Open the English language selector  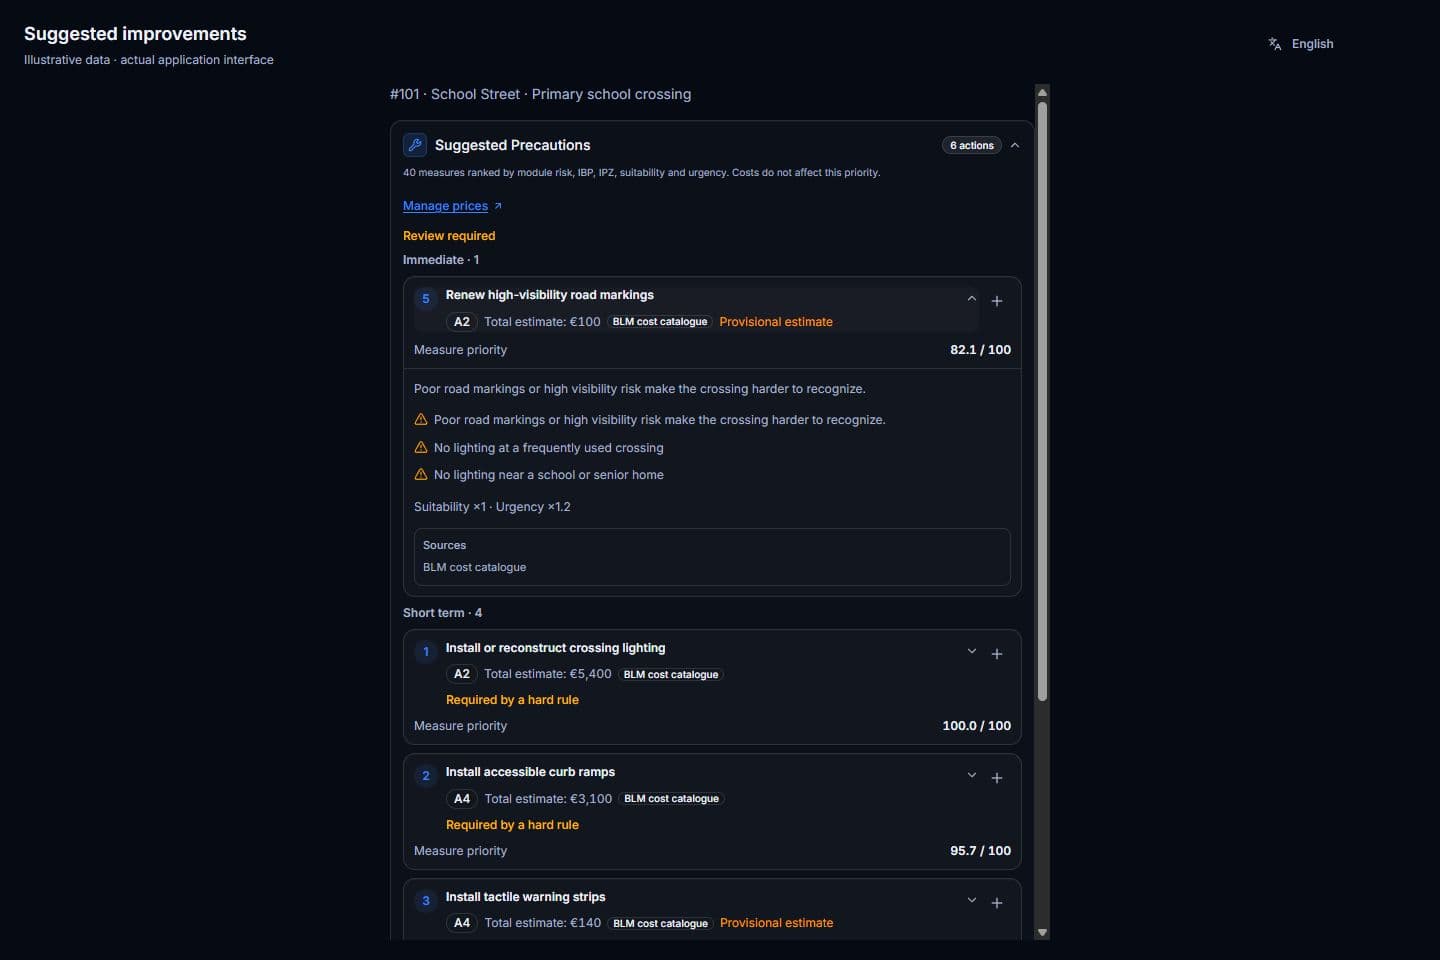coord(1301,44)
